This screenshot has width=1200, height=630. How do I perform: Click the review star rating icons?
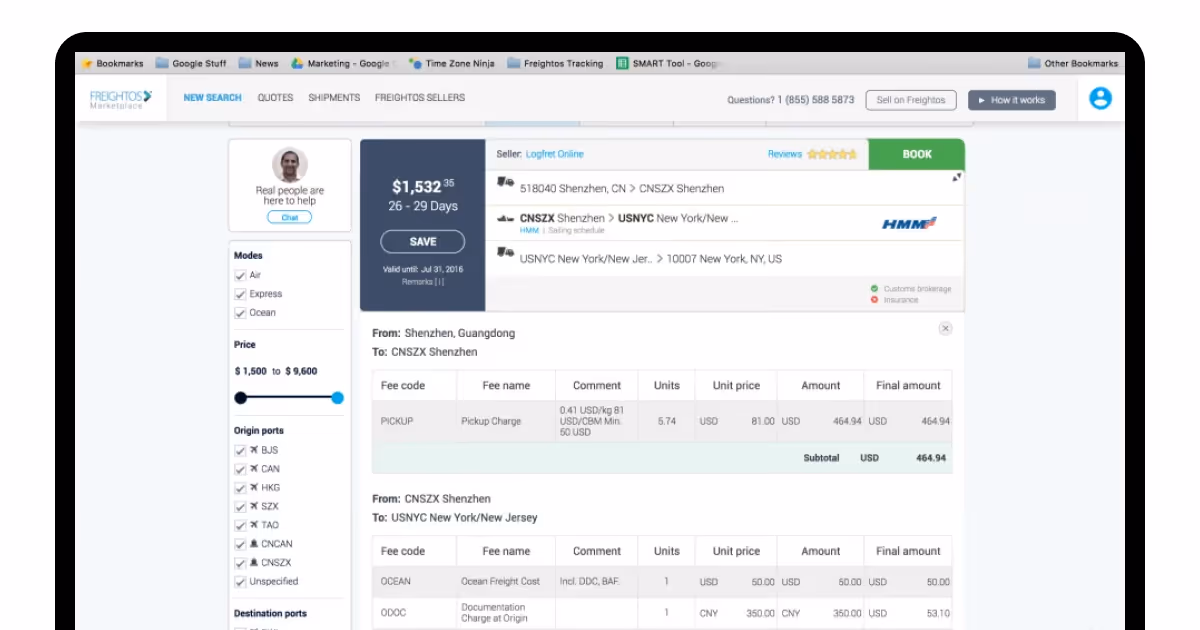pyautogui.click(x=832, y=154)
